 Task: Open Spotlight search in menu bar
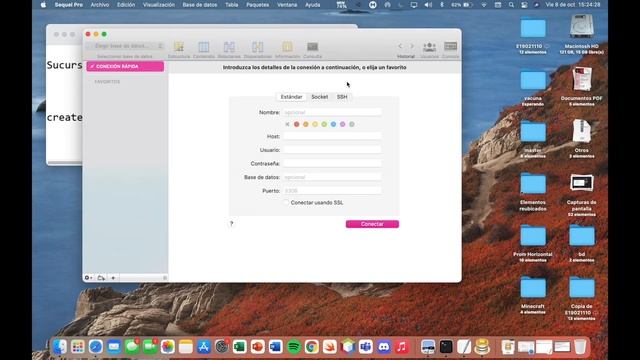pos(511,5)
